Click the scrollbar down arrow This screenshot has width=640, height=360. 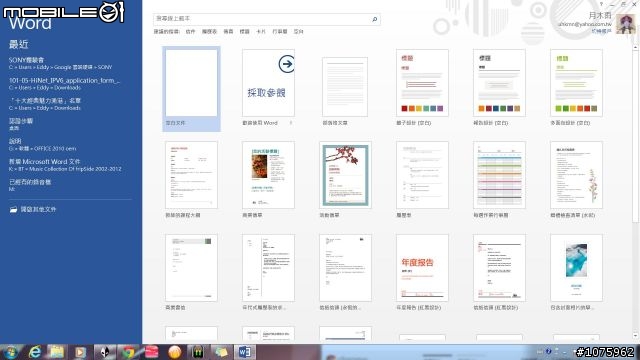pyautogui.click(x=635, y=336)
